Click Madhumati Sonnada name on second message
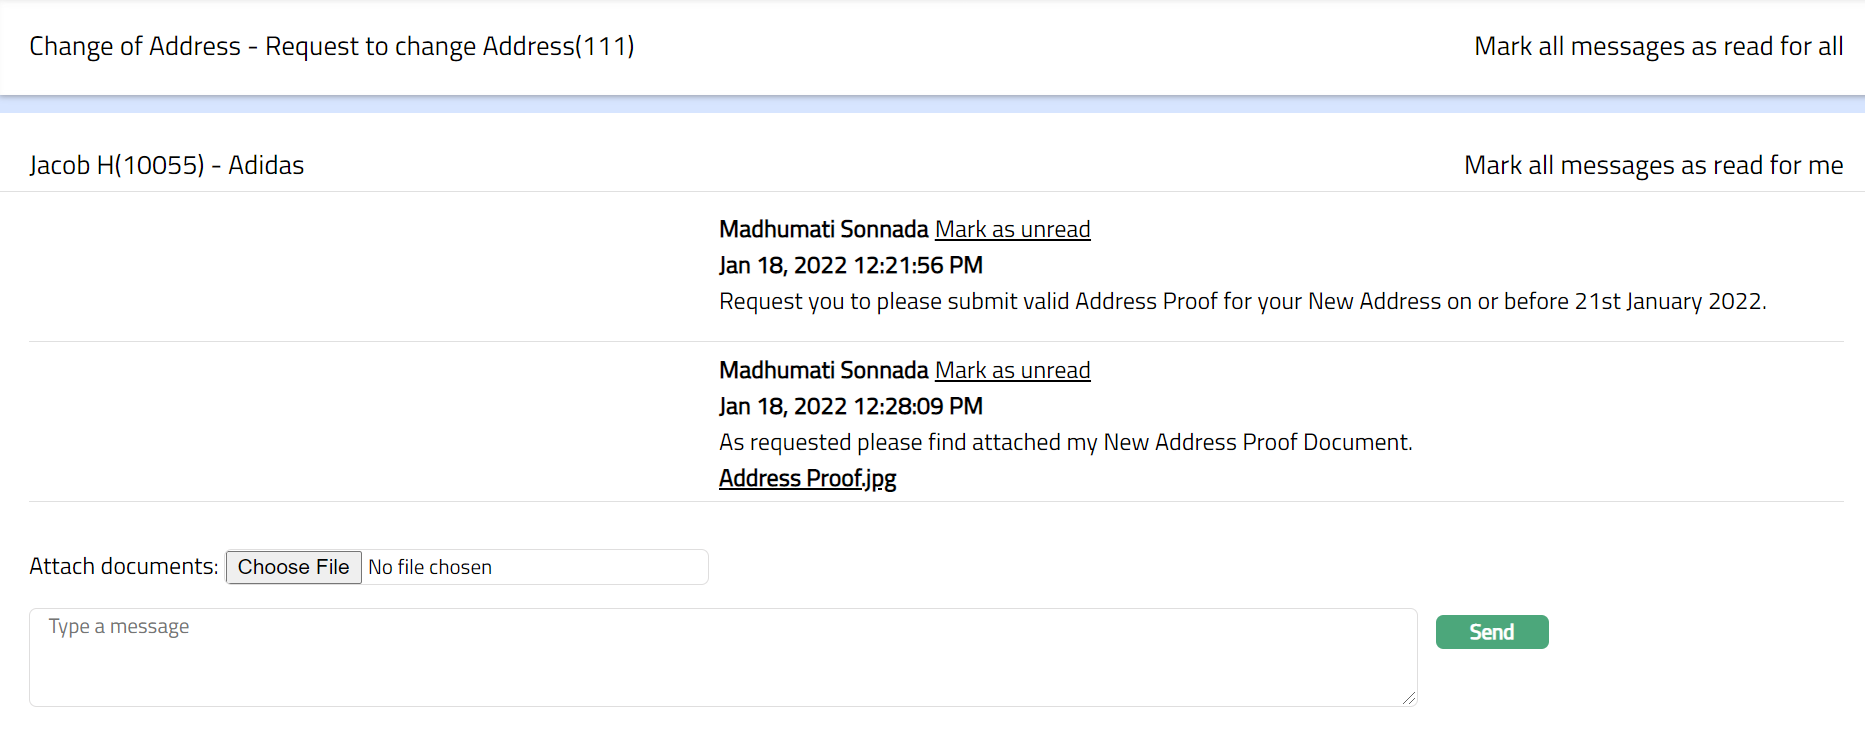This screenshot has height=748, width=1865. click(823, 371)
